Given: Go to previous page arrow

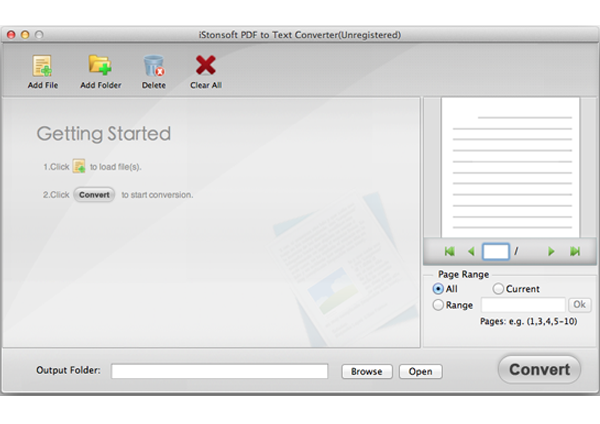Looking at the screenshot, I should click(470, 252).
